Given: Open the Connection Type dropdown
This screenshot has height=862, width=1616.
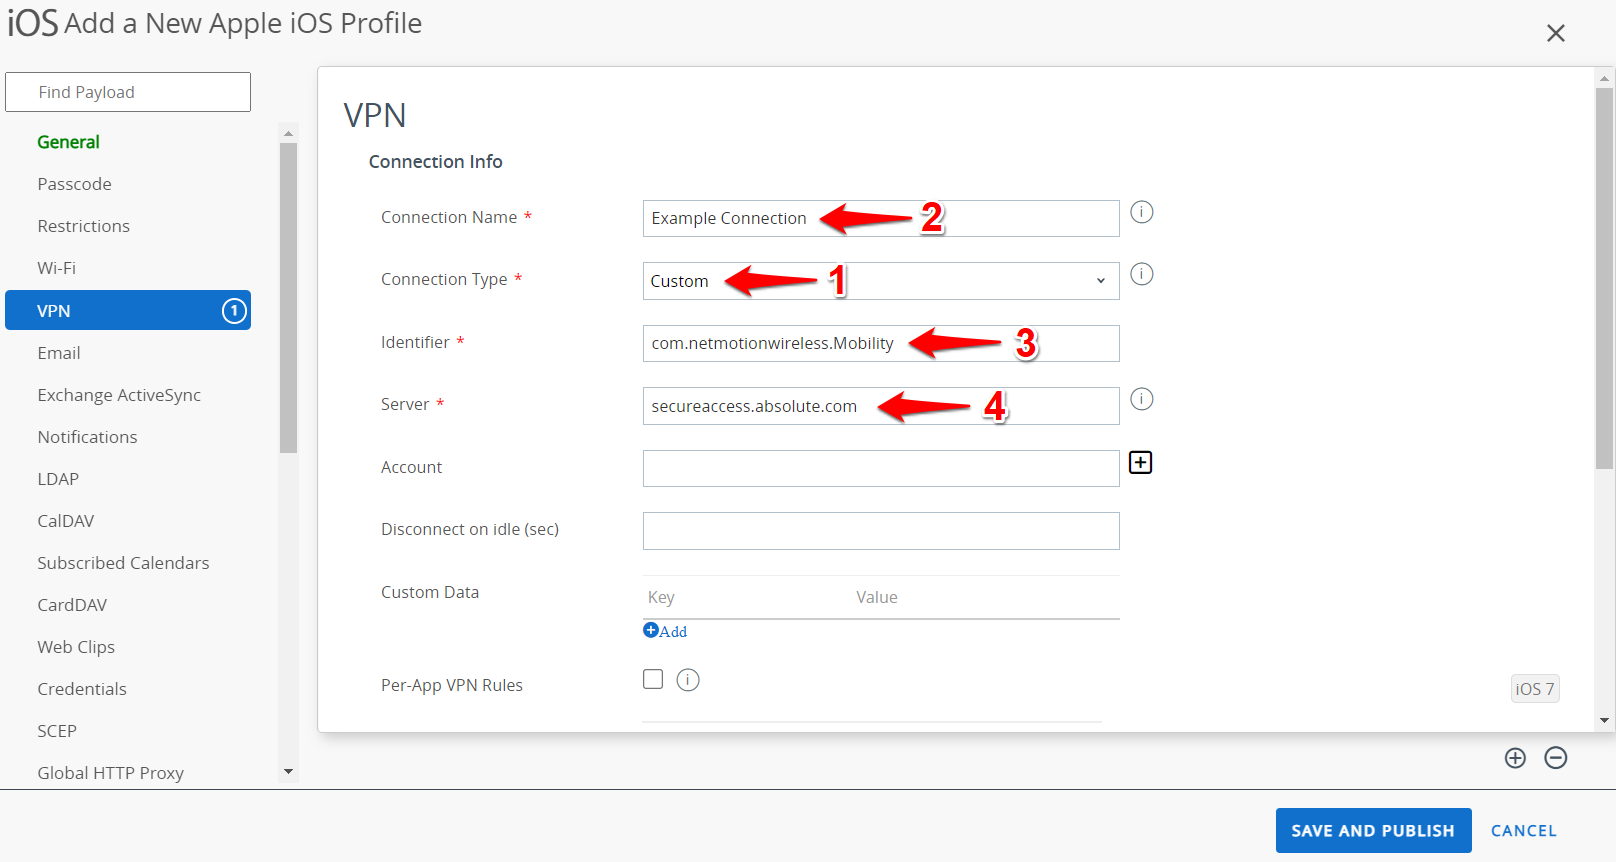Looking at the screenshot, I should 881,281.
